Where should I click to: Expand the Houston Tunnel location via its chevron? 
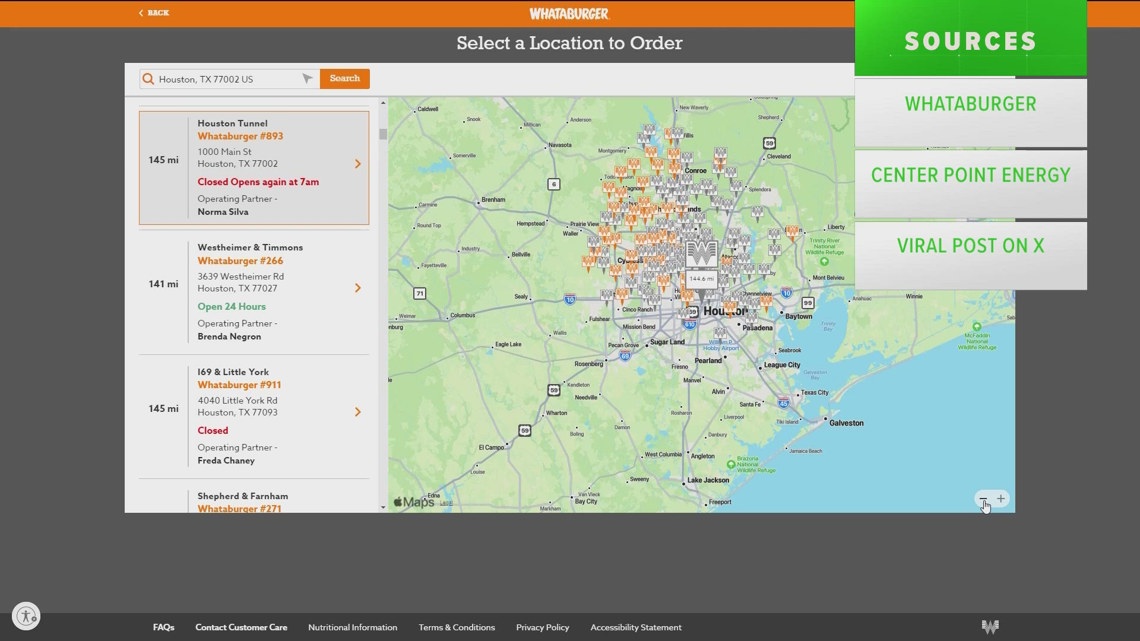pyautogui.click(x=358, y=163)
